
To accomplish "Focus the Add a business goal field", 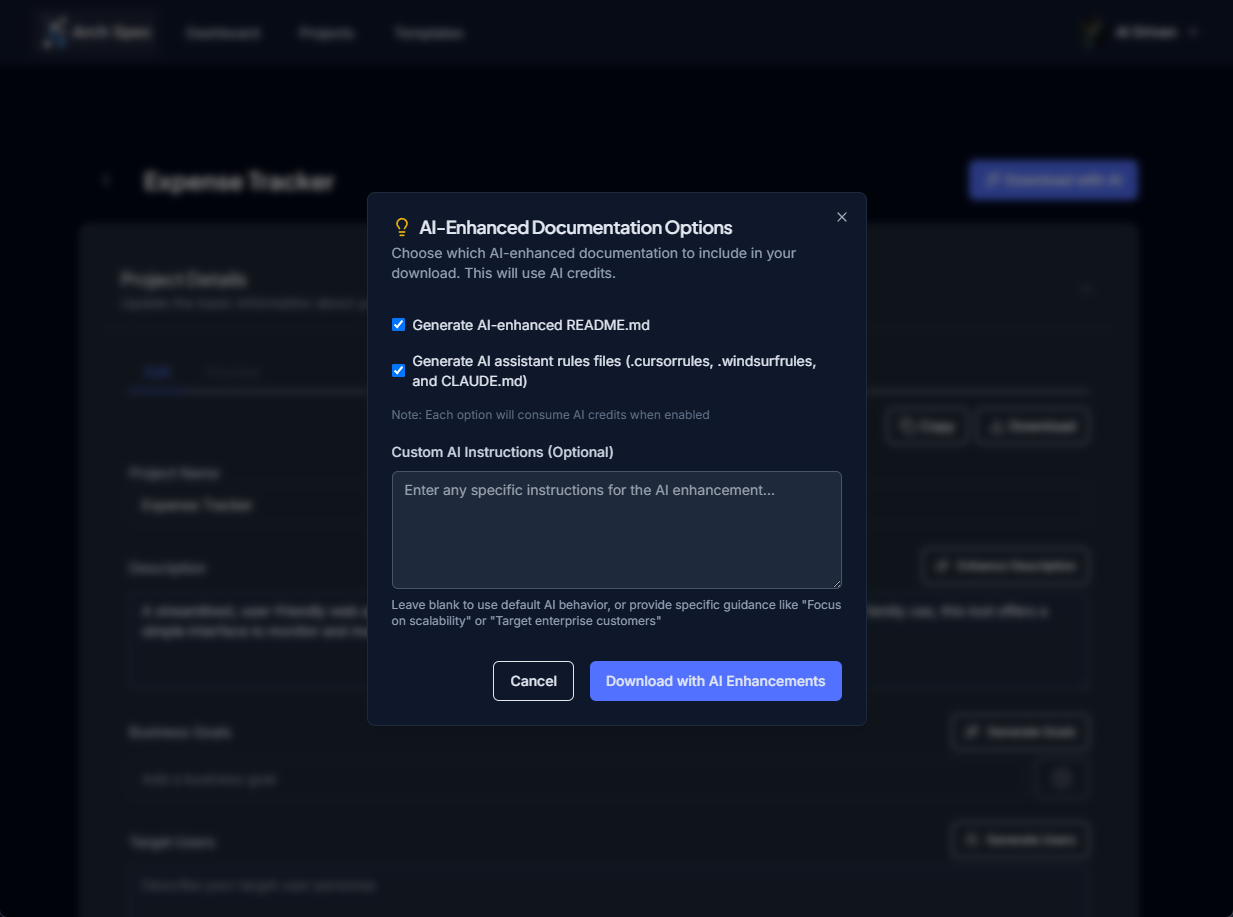I will pyautogui.click(x=578, y=779).
